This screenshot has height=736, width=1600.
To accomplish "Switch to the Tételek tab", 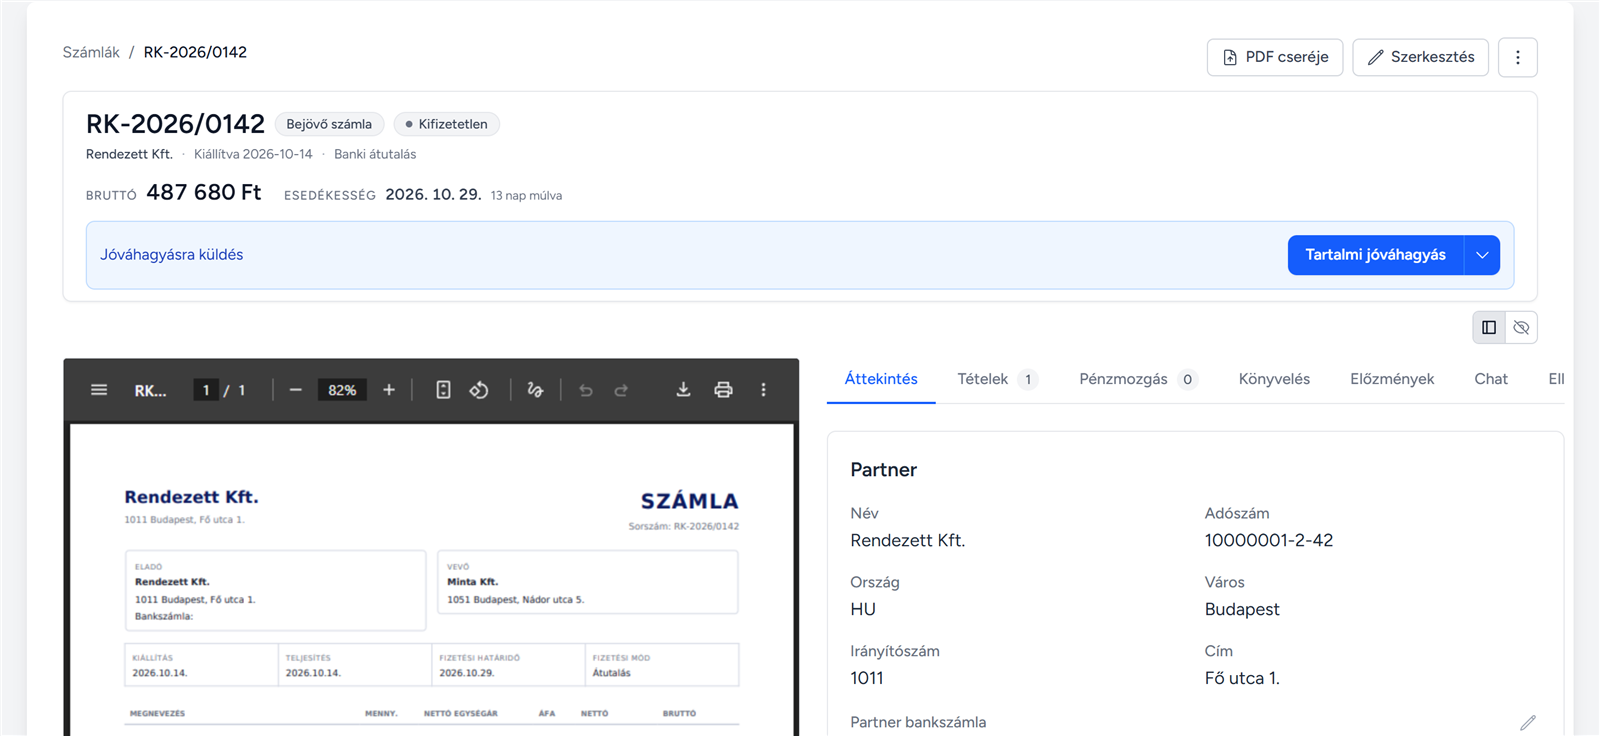I will pos(997,379).
